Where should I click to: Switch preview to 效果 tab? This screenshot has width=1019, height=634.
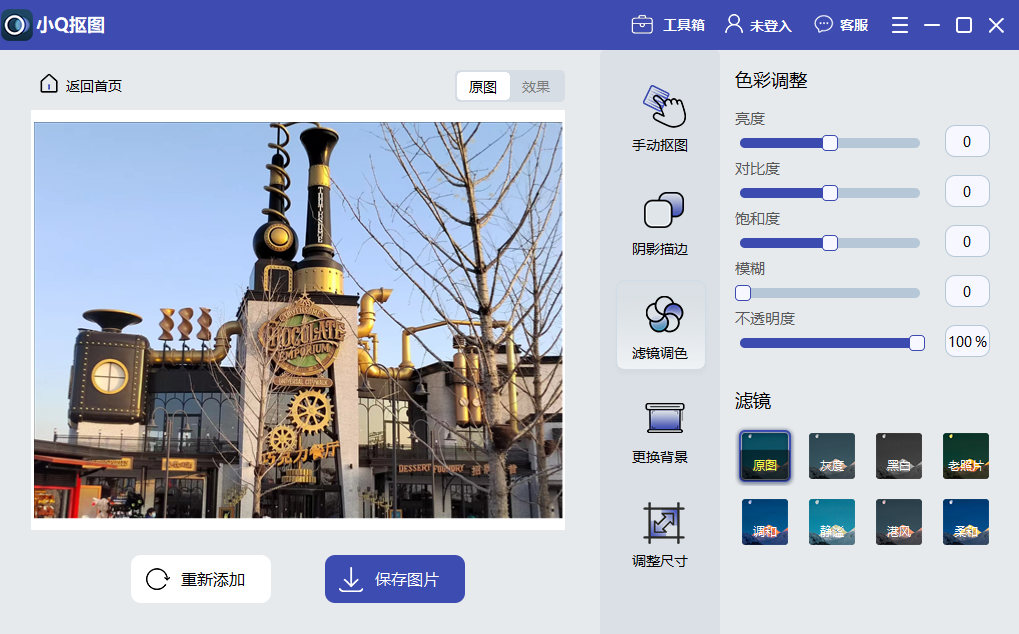coord(536,87)
